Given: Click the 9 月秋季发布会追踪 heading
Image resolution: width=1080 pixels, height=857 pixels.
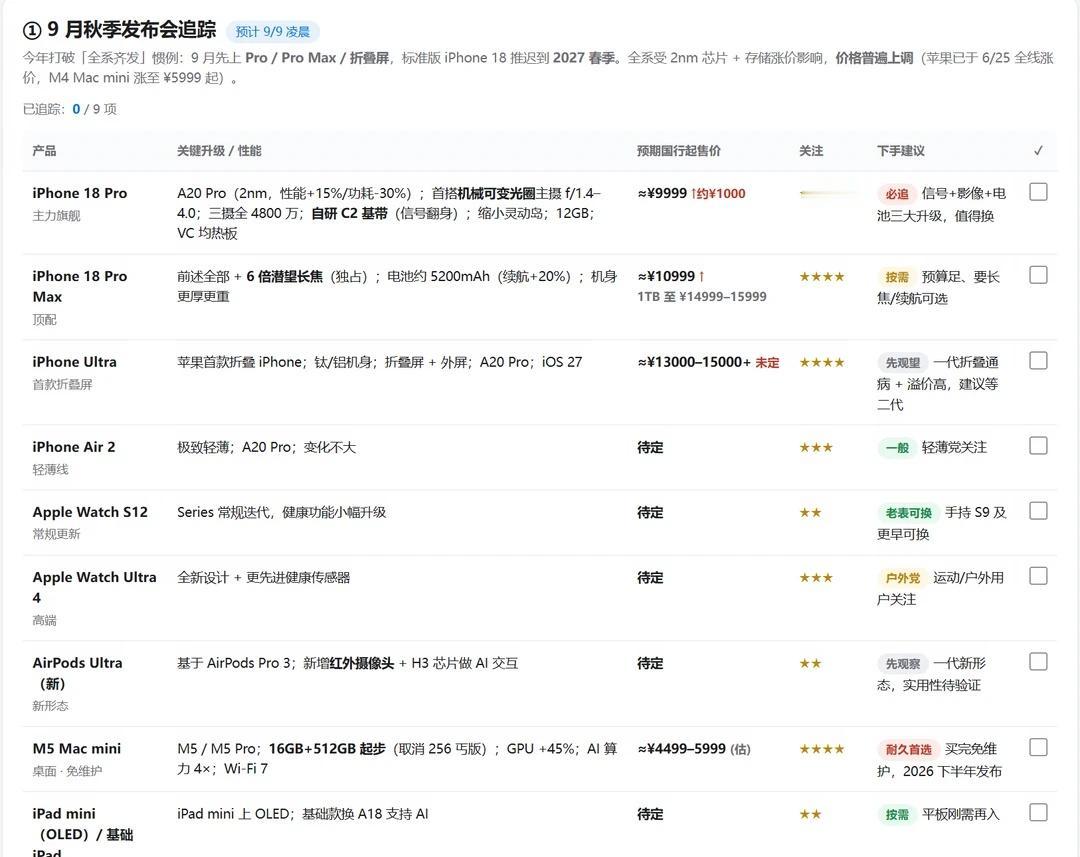Looking at the screenshot, I should (x=119, y=30).
